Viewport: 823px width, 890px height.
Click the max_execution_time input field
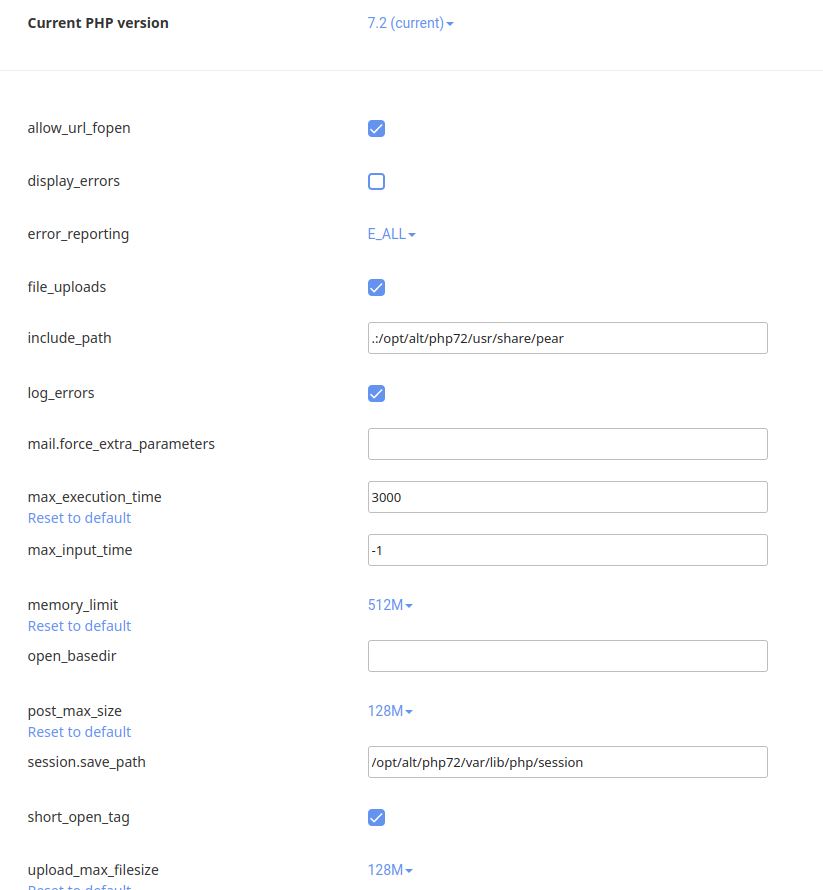567,497
